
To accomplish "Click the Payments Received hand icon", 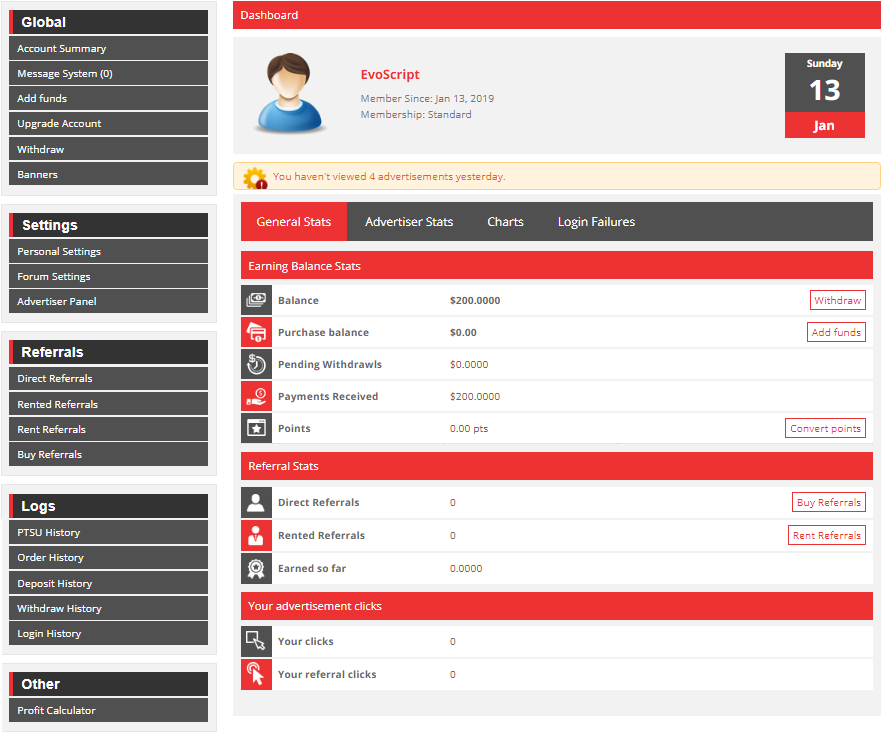I will pos(256,396).
